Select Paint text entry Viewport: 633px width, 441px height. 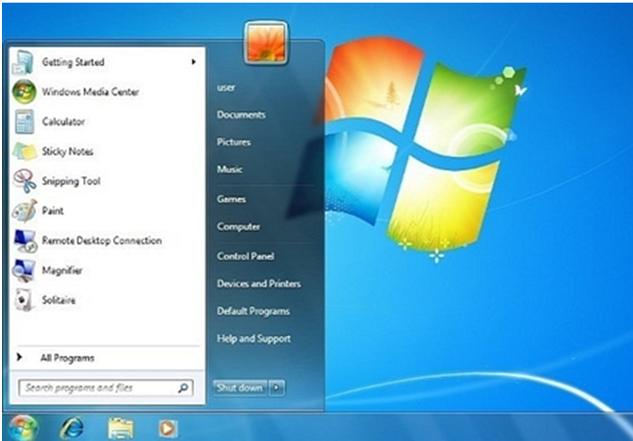(53, 211)
